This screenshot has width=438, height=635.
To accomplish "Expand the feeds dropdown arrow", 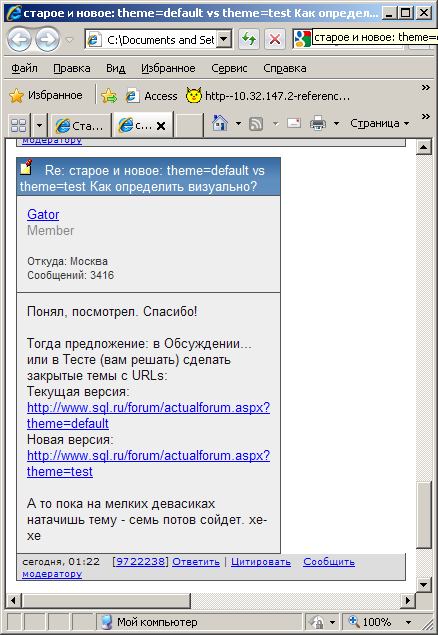I will pyautogui.click(x=275, y=123).
